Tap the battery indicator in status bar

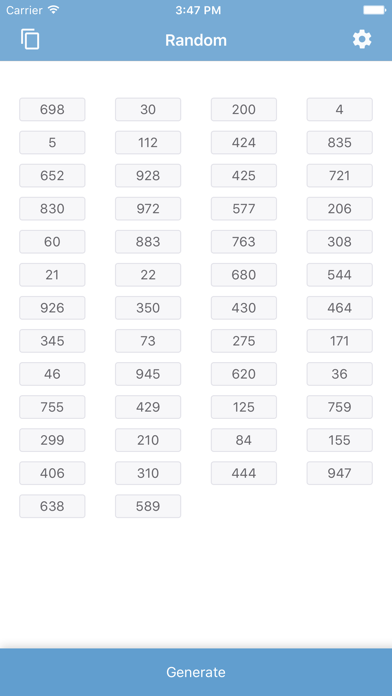(375, 10)
